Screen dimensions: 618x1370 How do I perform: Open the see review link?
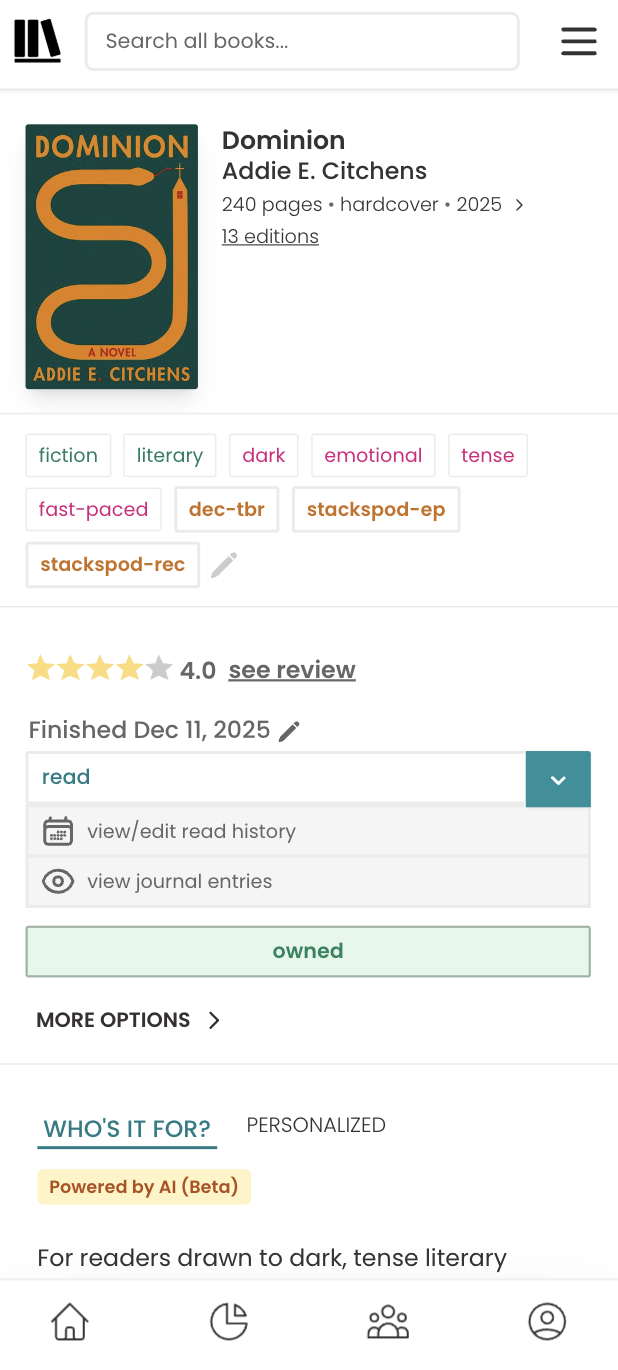pos(291,669)
